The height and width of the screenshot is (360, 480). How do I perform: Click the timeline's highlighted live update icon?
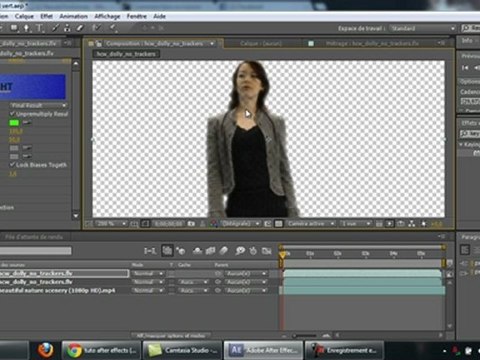click(167, 251)
